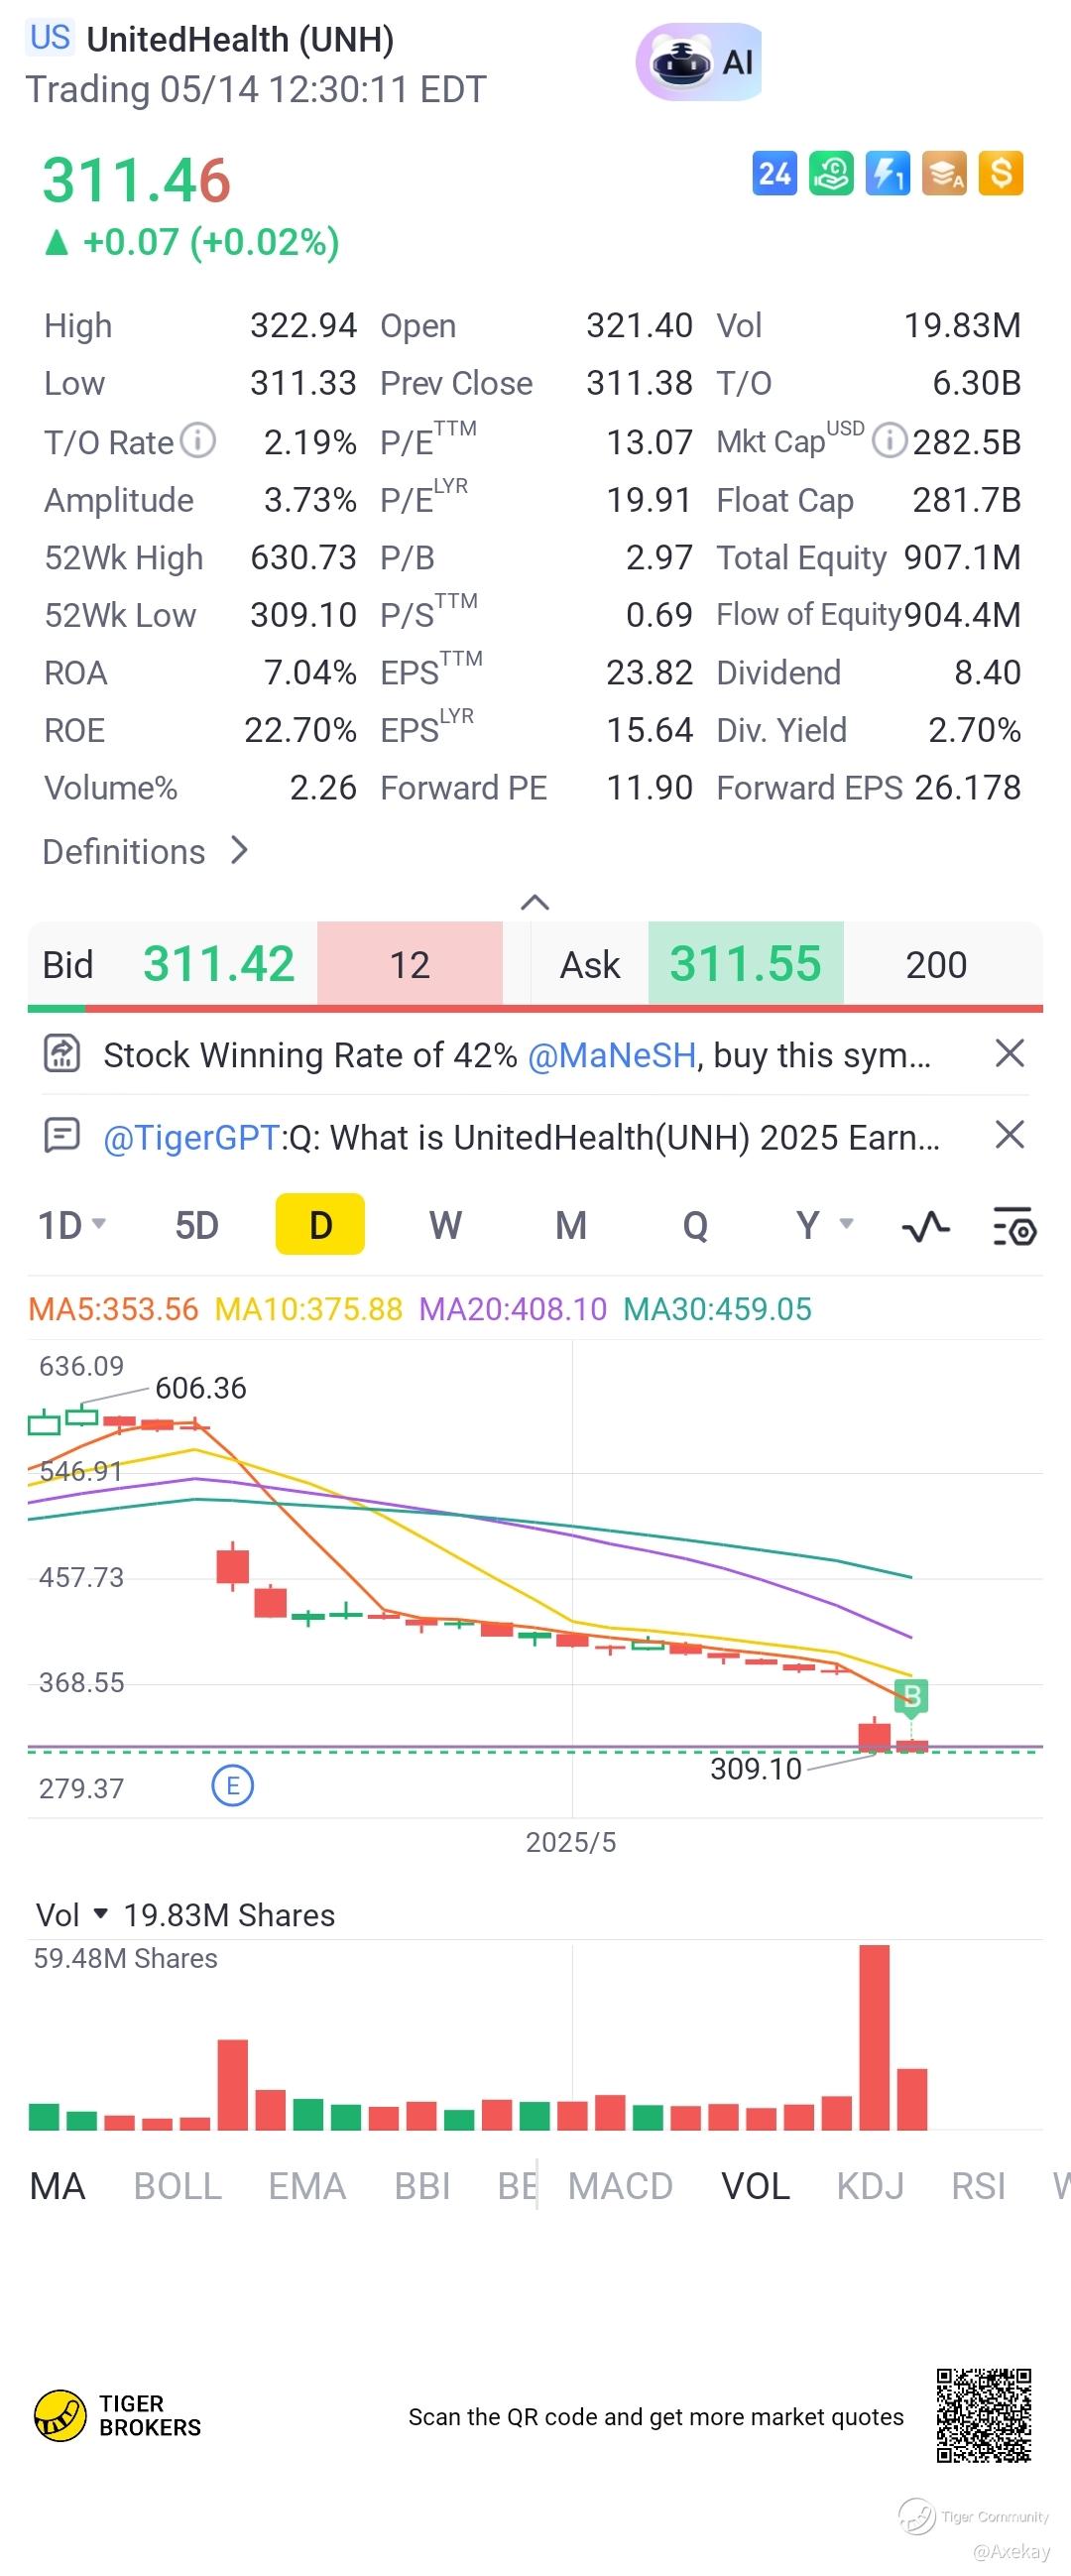Tap the Div. Yield value 2.70%

tap(975, 730)
